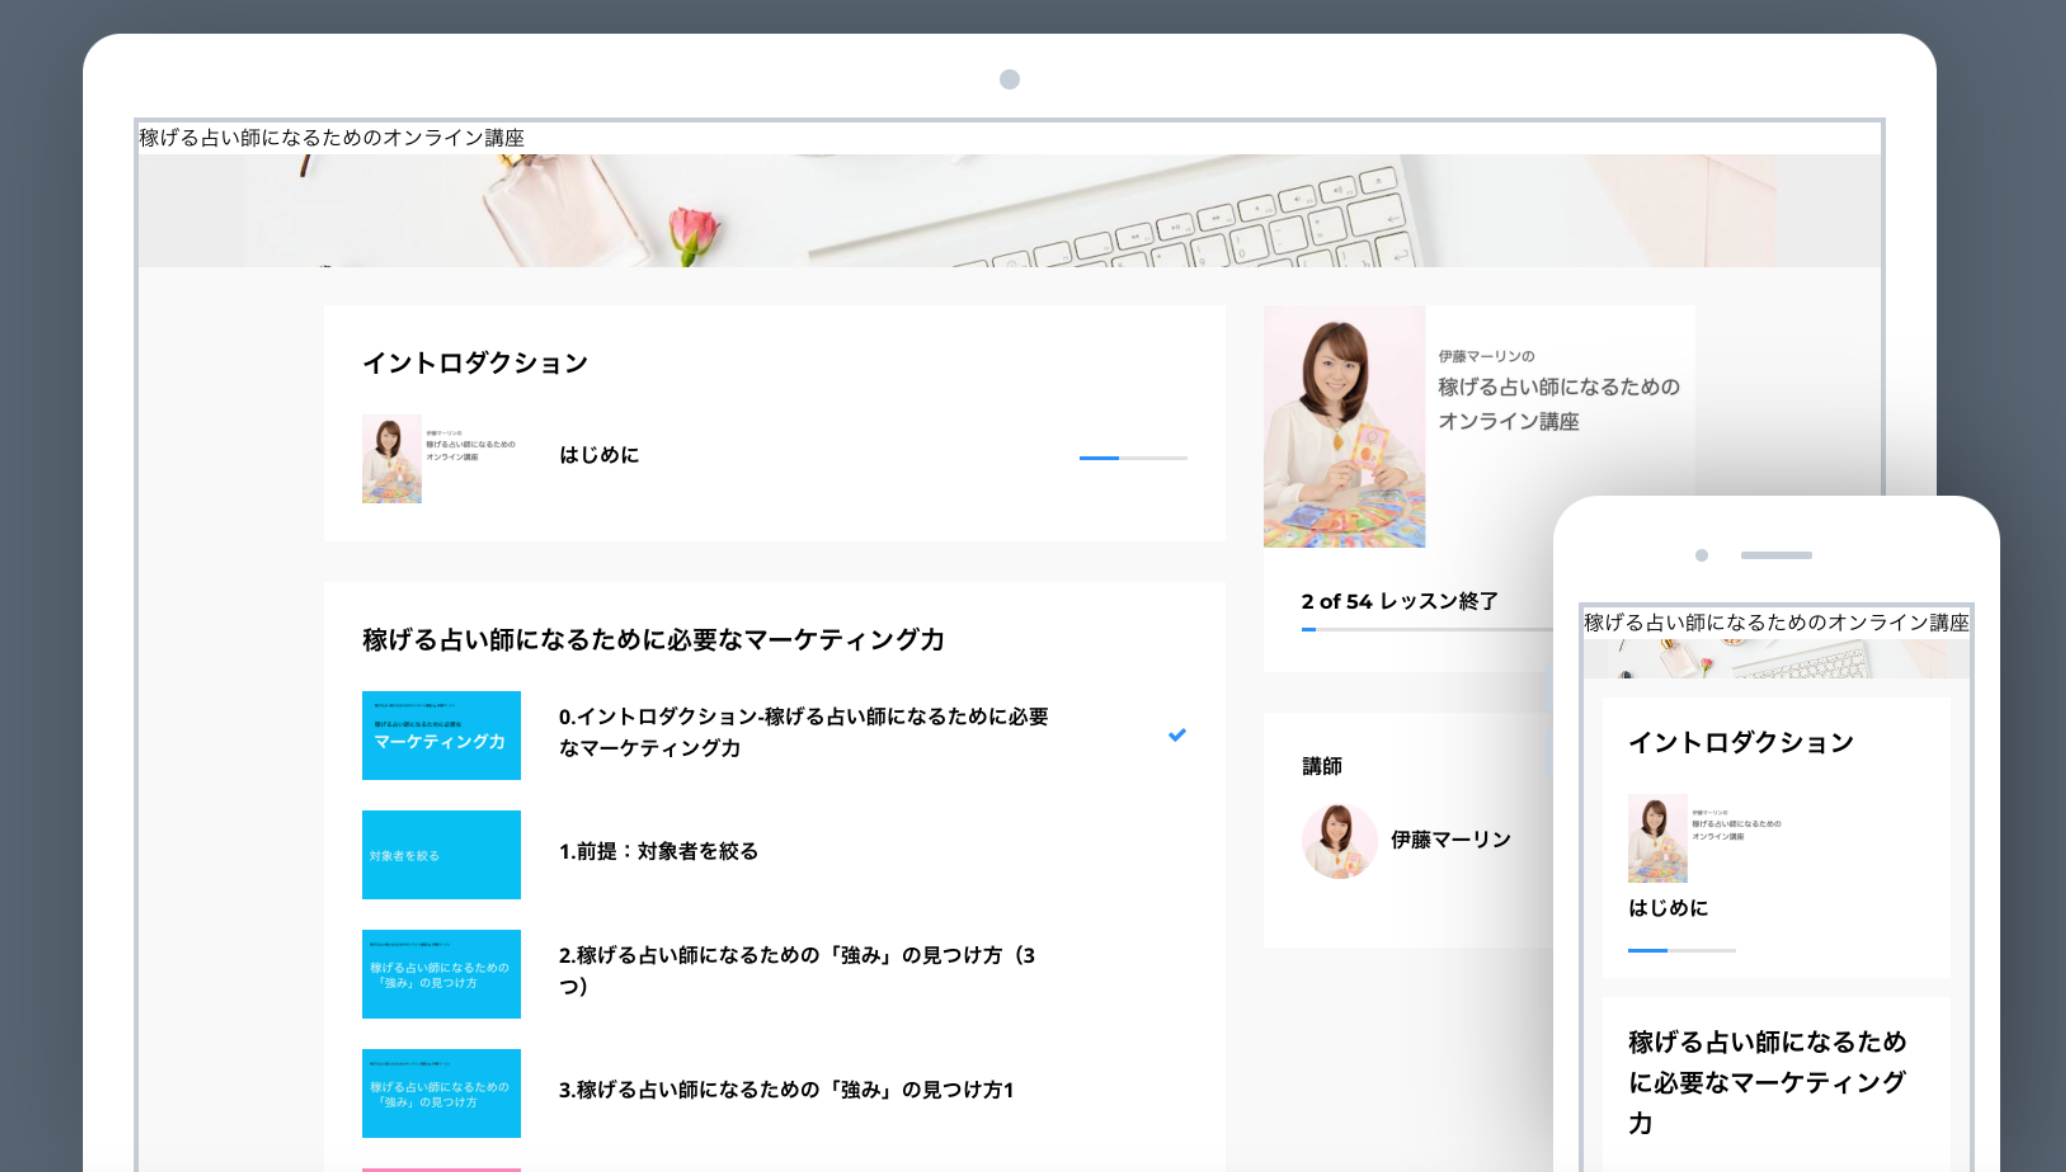Click the instructor avatar of 伊藤マーリン
The height and width of the screenshot is (1172, 2066).
coord(1339,840)
